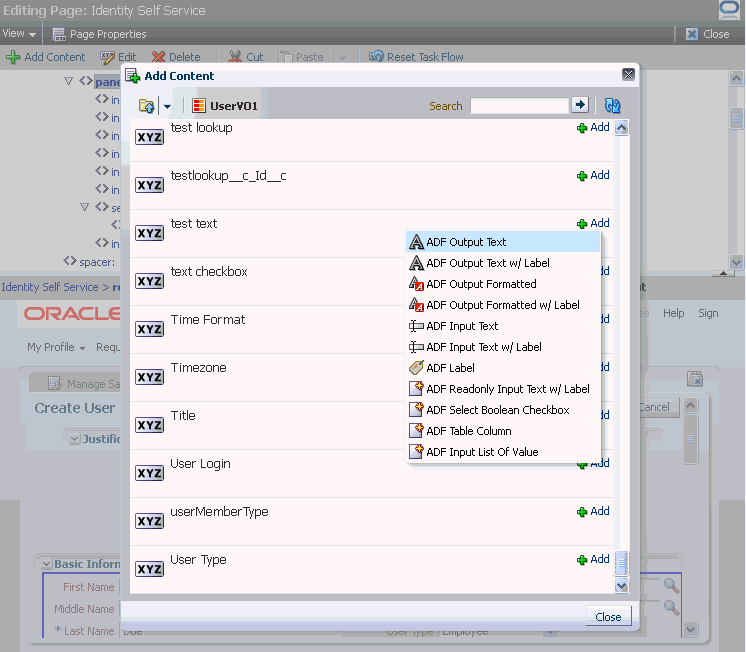Click XYZ icon of test lookup

pyautogui.click(x=149, y=137)
